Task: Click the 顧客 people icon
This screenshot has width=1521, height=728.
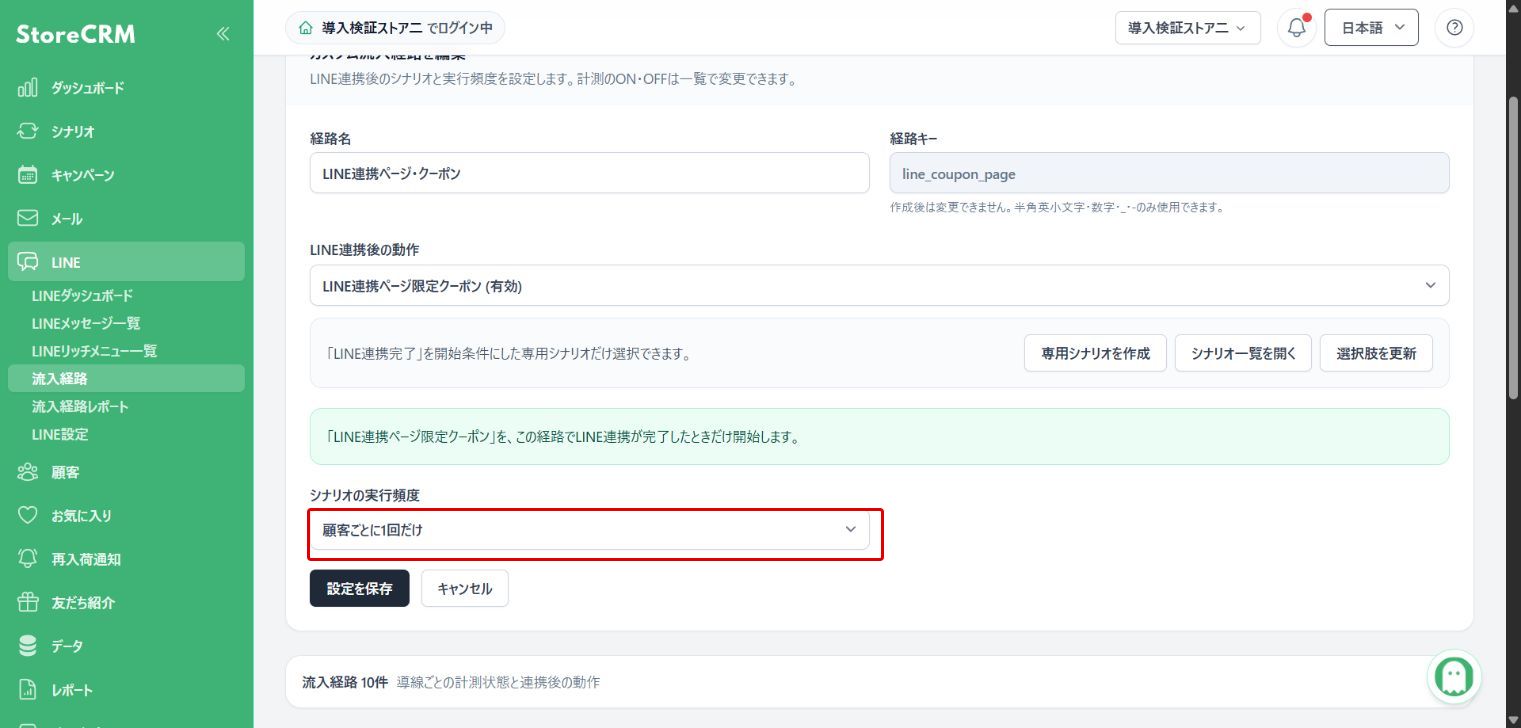Action: [x=28, y=472]
